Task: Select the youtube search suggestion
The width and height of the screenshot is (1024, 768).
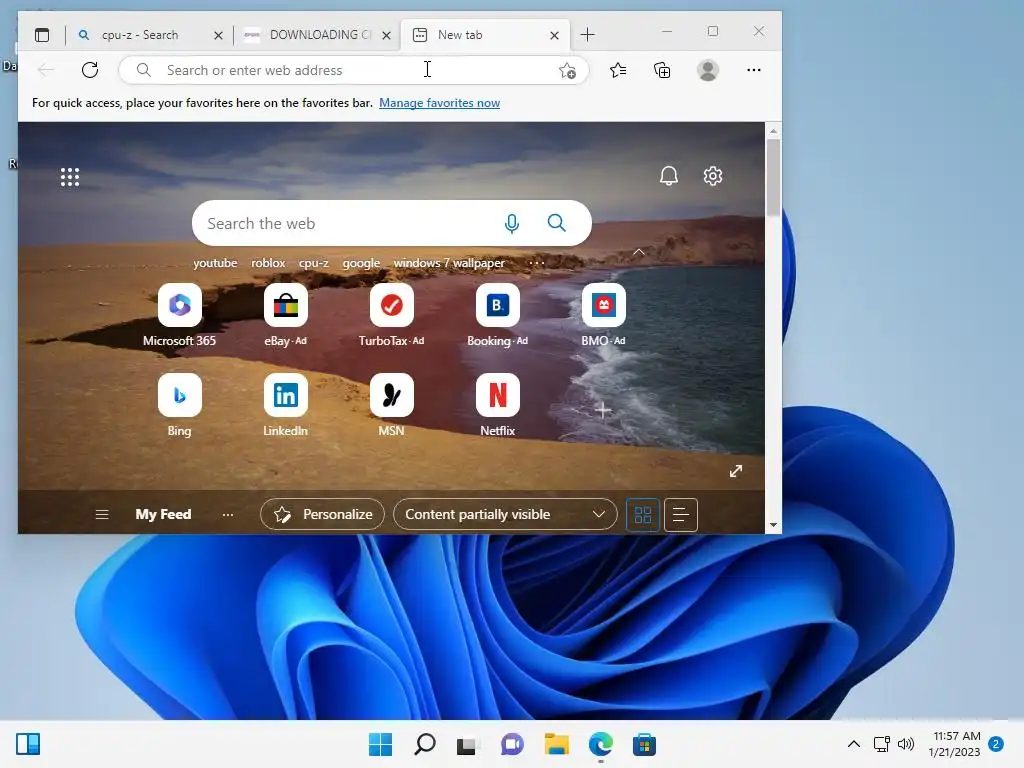Action: pyautogui.click(x=215, y=263)
